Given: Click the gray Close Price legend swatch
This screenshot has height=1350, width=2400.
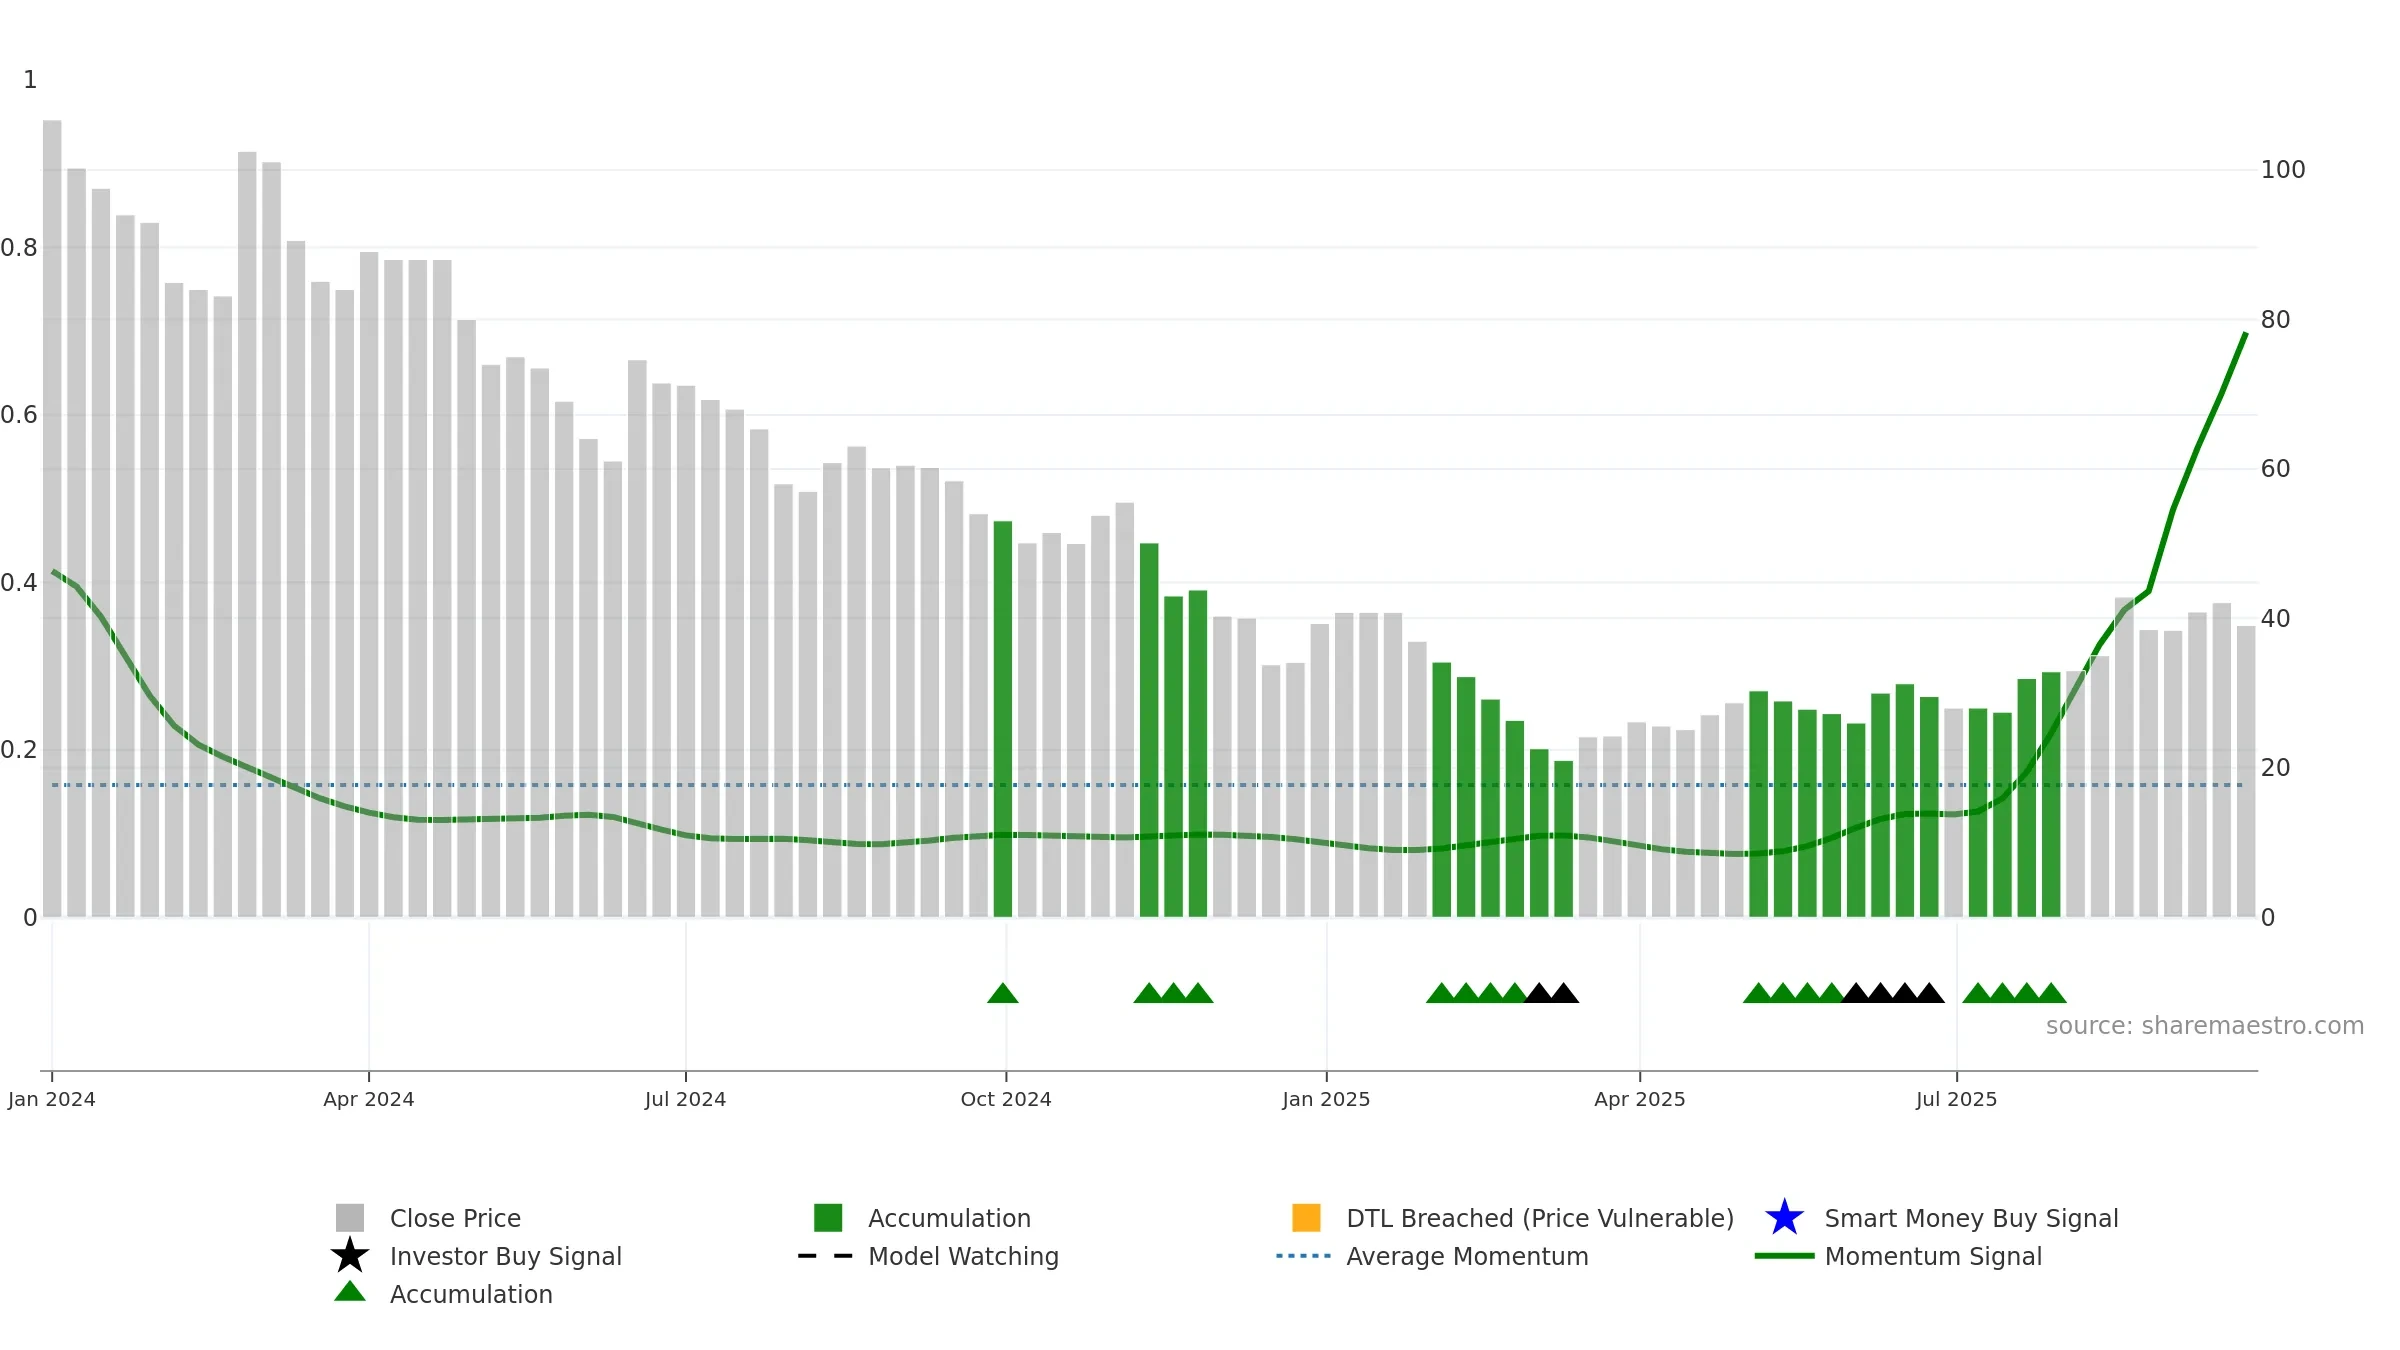Looking at the screenshot, I should point(350,1218).
